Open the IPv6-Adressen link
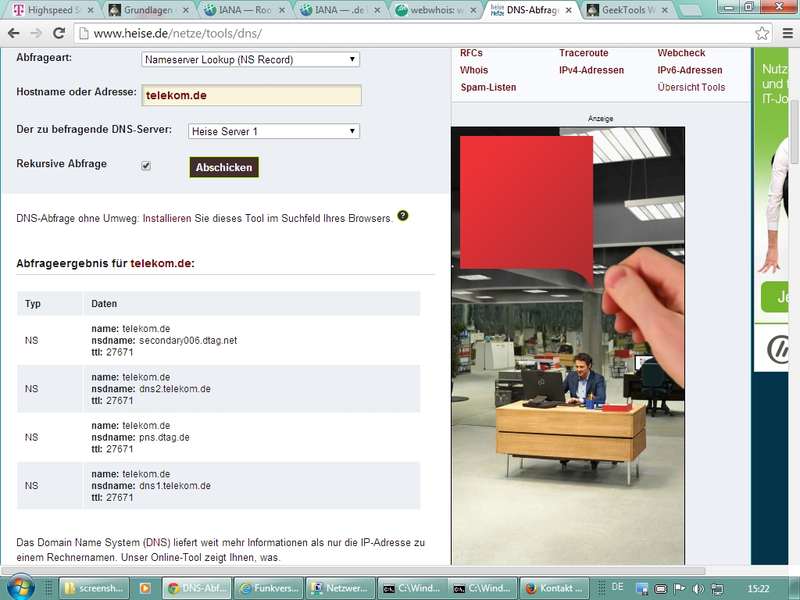The image size is (800, 600). tap(690, 70)
